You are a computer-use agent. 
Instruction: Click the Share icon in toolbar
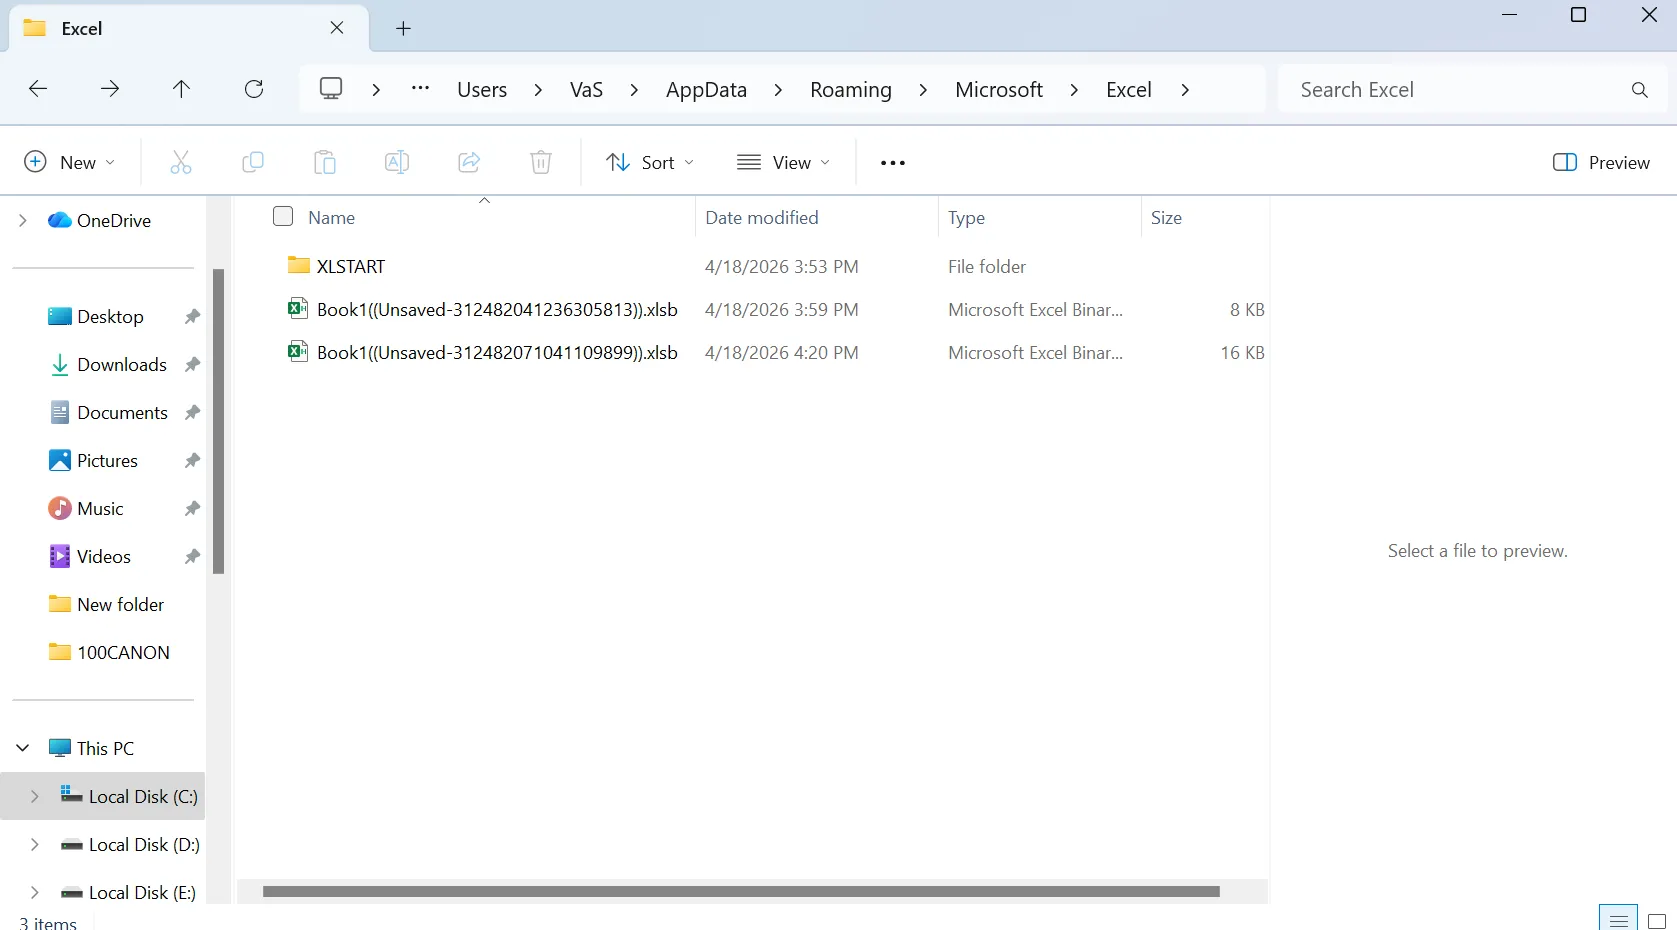[469, 162]
